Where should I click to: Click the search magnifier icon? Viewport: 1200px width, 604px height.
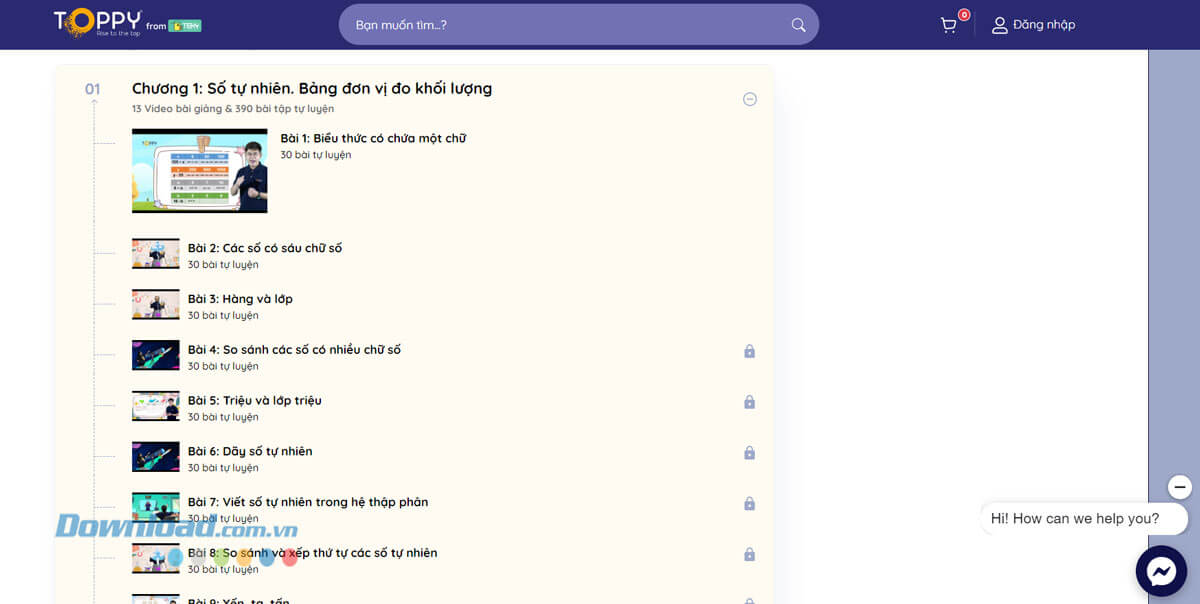click(x=798, y=25)
